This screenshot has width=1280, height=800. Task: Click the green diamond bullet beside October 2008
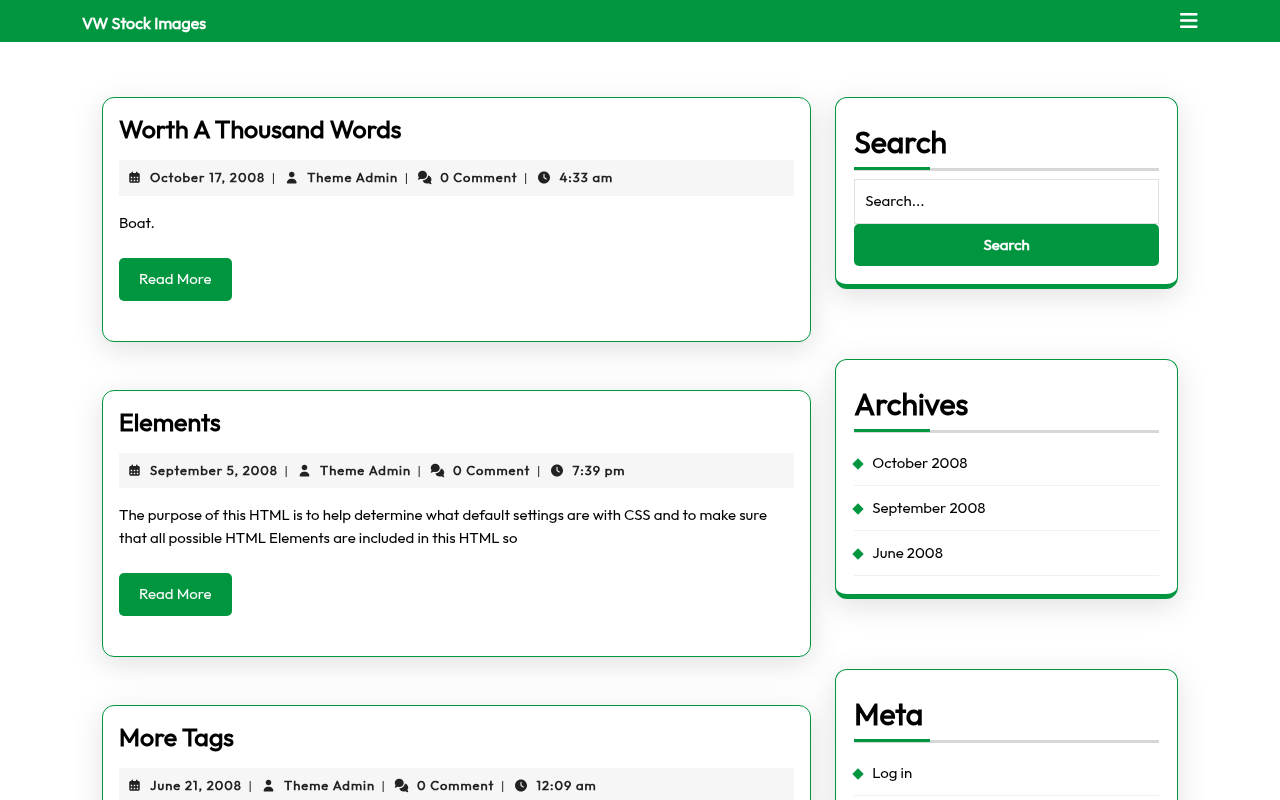[858, 463]
